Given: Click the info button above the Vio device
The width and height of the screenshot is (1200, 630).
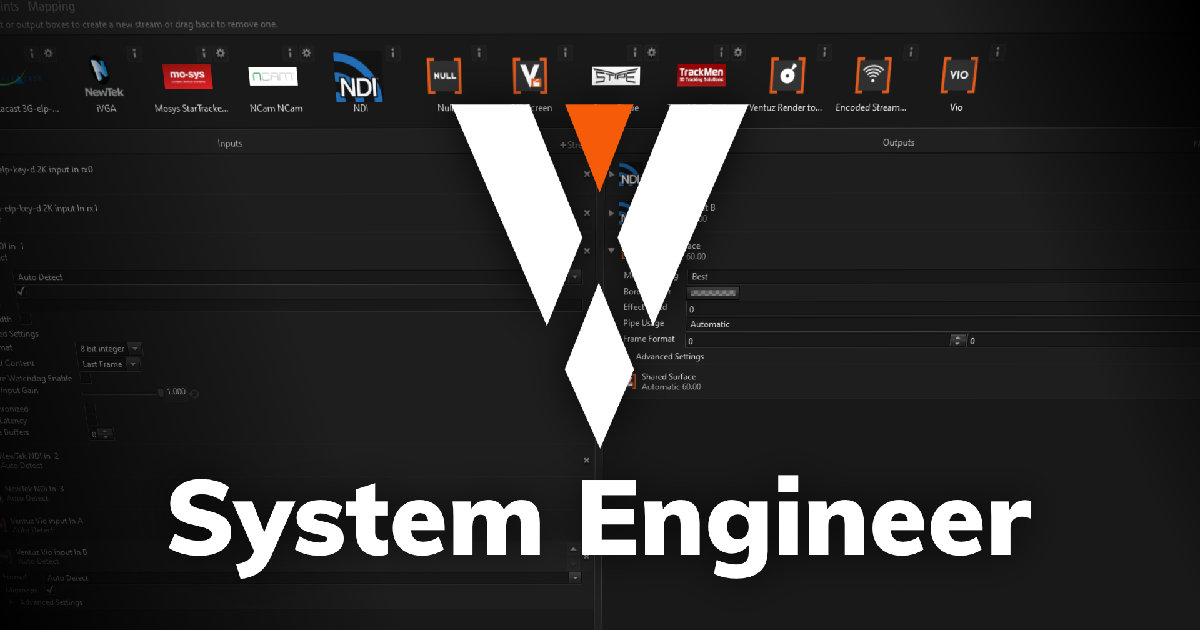Looking at the screenshot, I should (996, 52).
